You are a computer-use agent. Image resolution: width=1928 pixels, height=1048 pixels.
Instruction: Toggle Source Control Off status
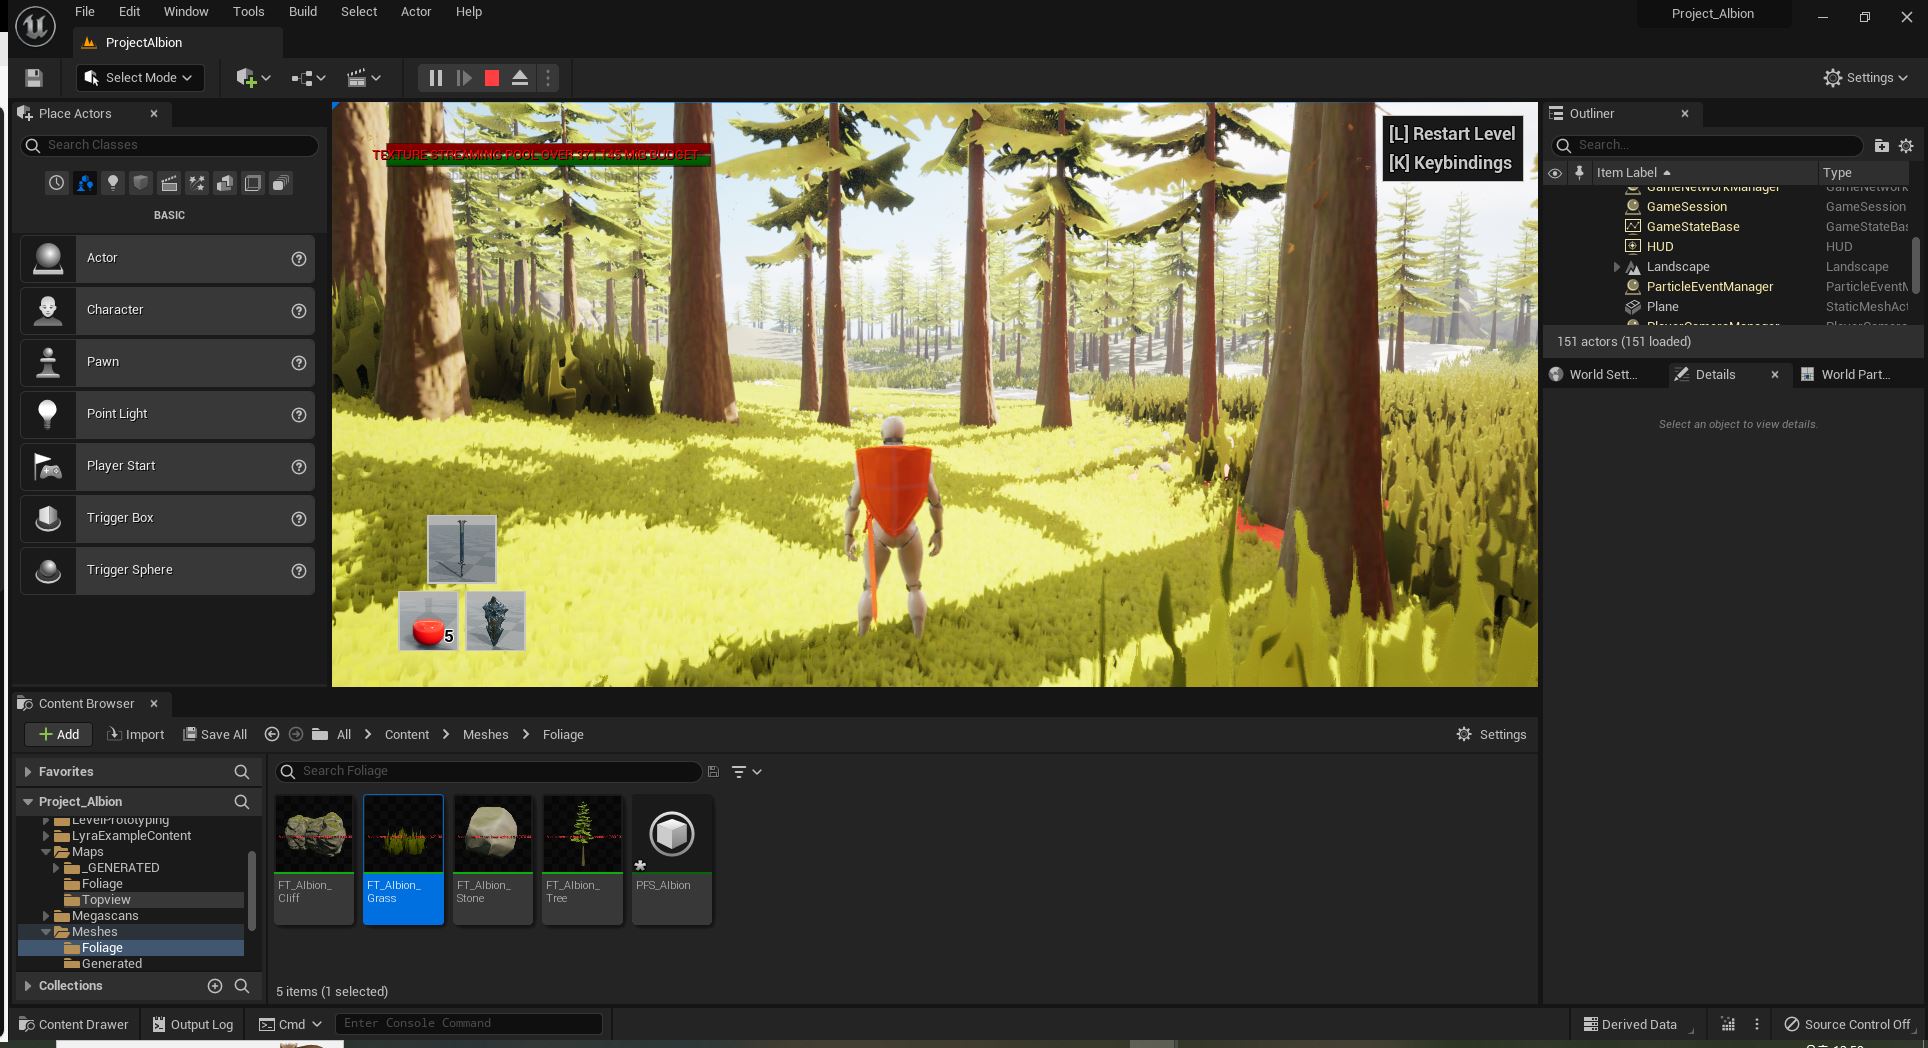(1847, 1024)
